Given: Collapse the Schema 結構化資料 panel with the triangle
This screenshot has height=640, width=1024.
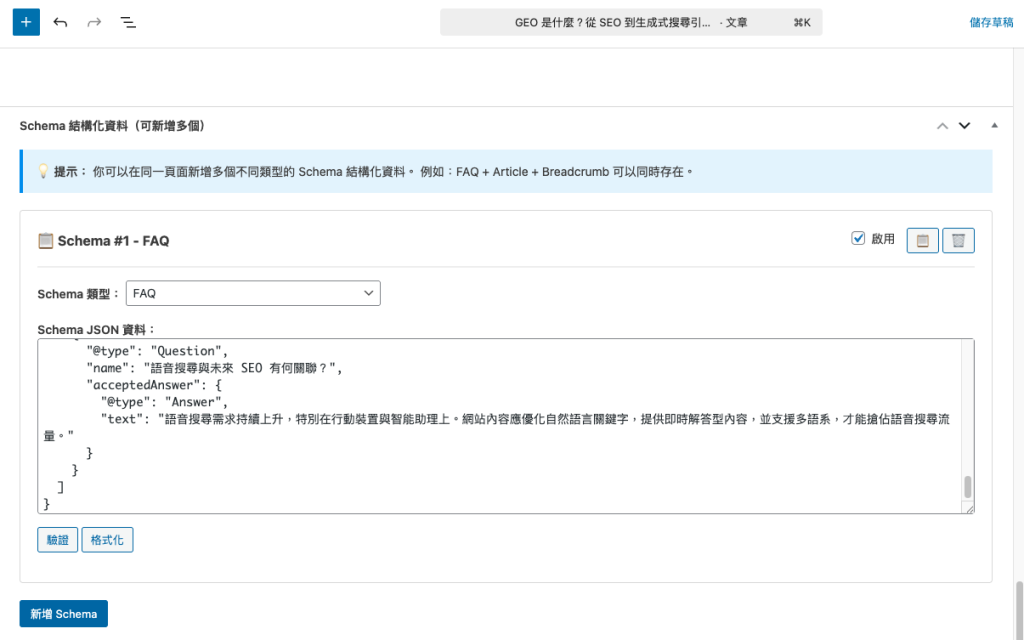Looking at the screenshot, I should pos(994,126).
